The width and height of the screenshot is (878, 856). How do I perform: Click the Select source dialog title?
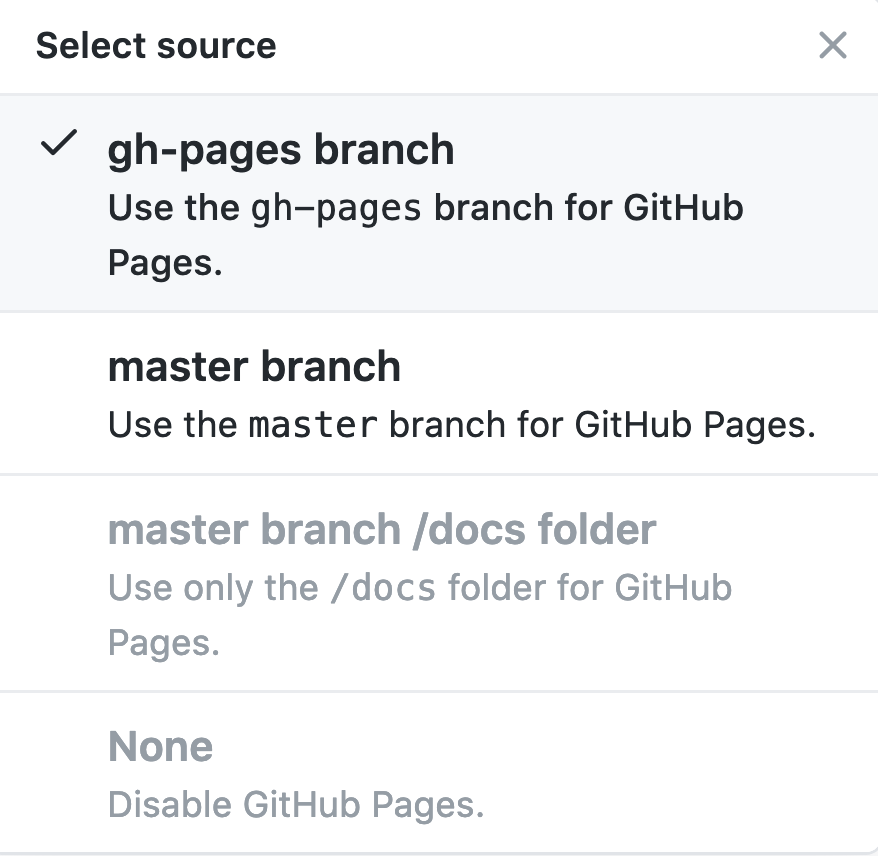155,46
